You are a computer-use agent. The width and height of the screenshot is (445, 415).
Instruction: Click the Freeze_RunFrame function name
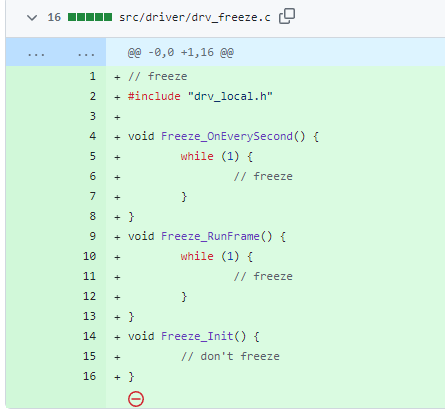pos(210,236)
